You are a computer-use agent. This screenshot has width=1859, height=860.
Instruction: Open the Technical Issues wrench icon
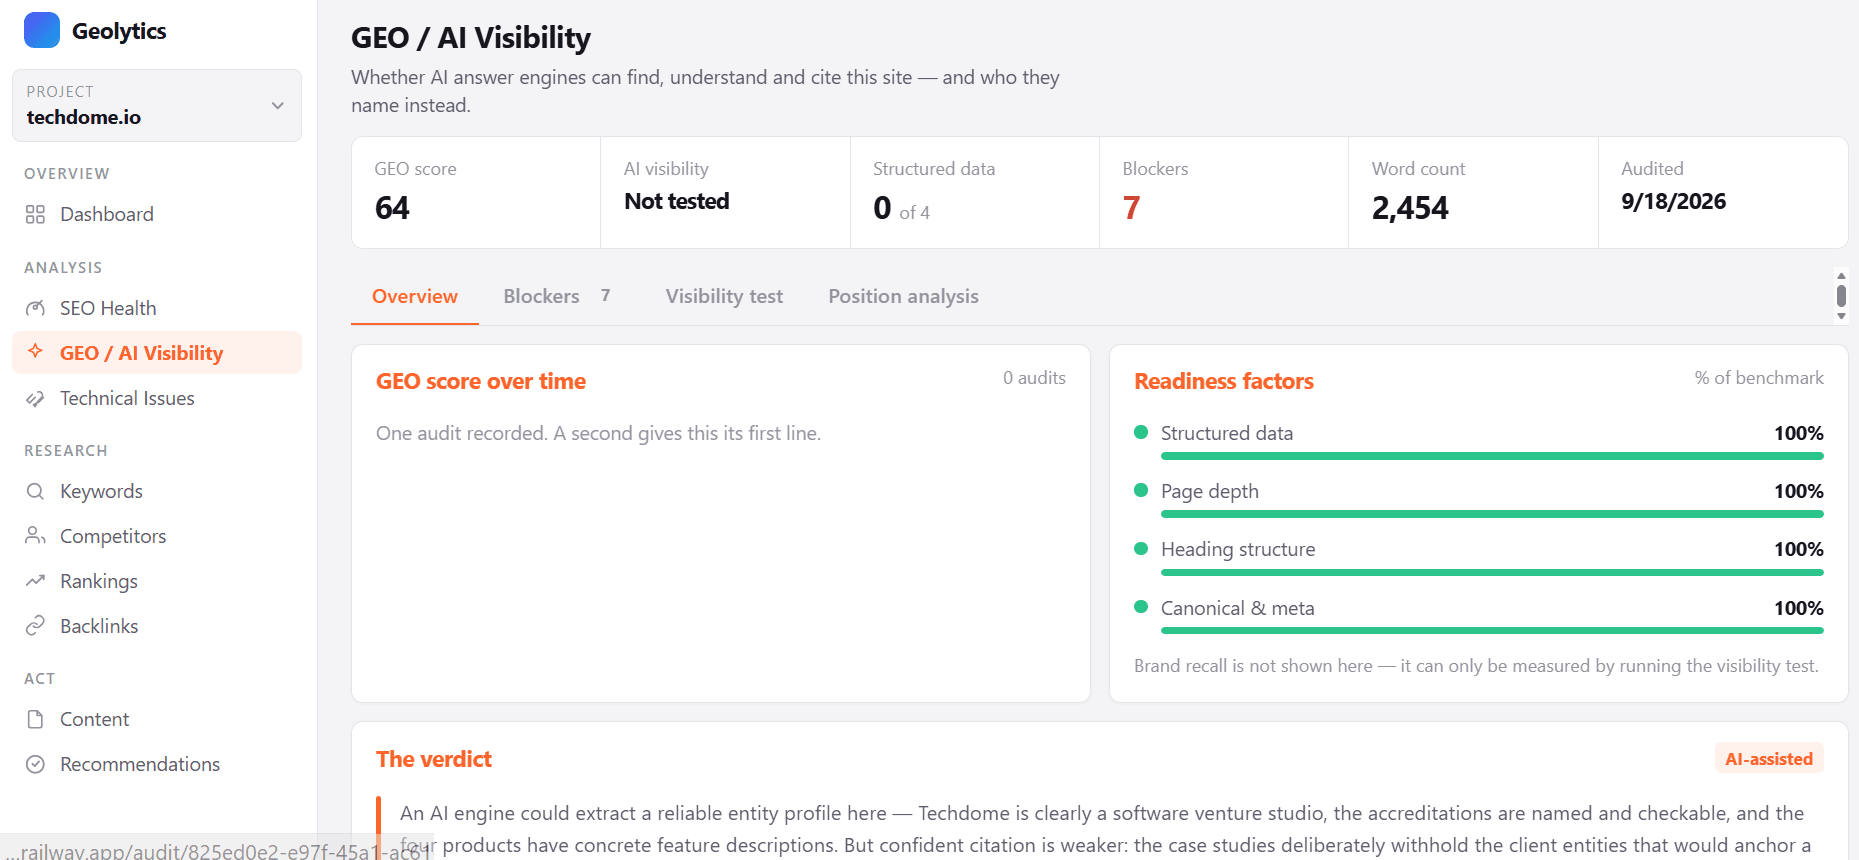tap(35, 398)
